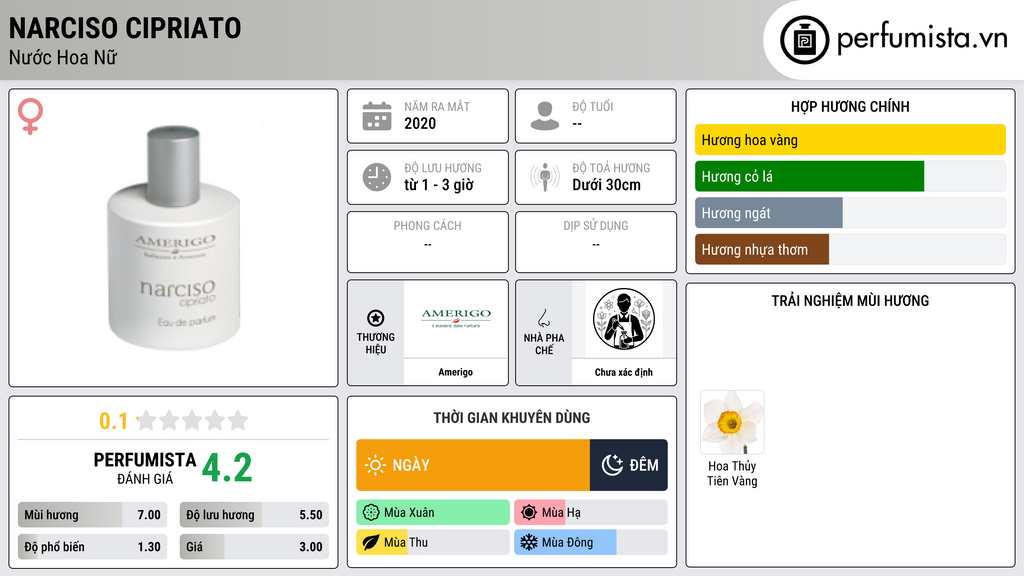
Task: Select the Hoa Thủy Tiên Vàng flower image
Action: click(x=732, y=423)
